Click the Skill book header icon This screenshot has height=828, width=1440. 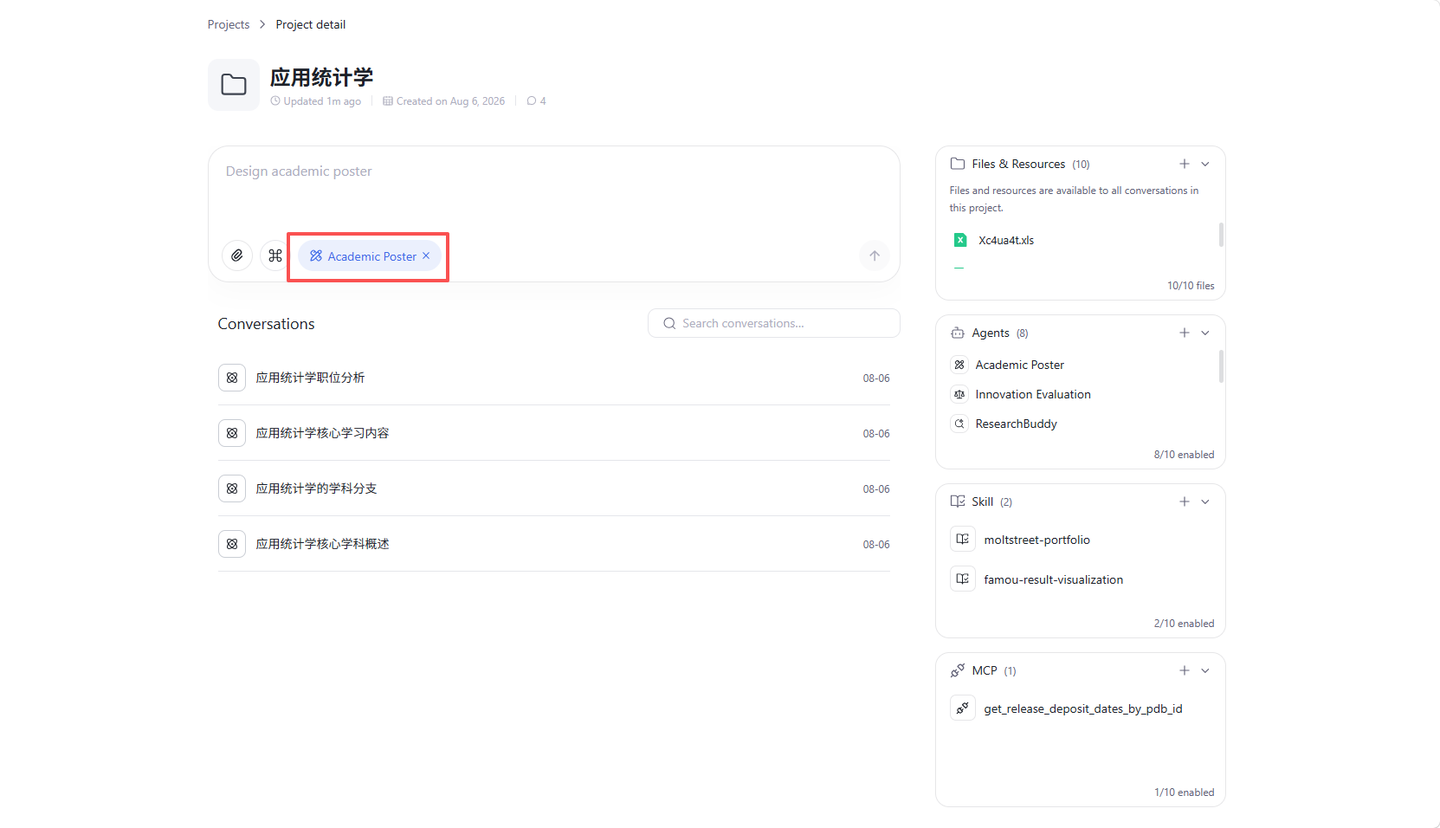(957, 502)
